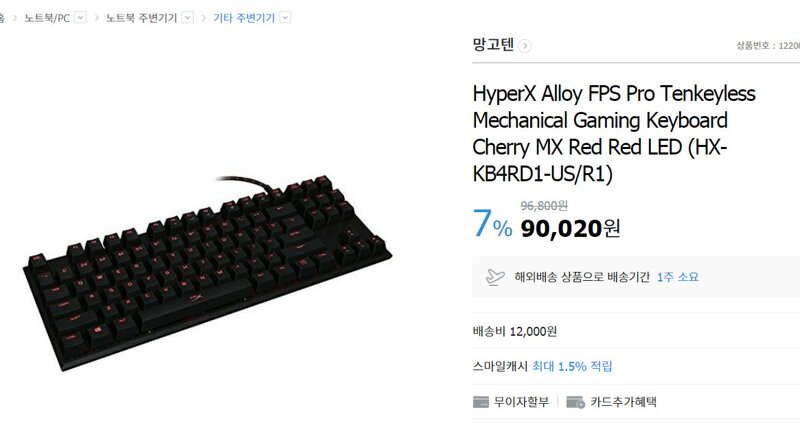Click the 7% discount rate label

coord(492,224)
